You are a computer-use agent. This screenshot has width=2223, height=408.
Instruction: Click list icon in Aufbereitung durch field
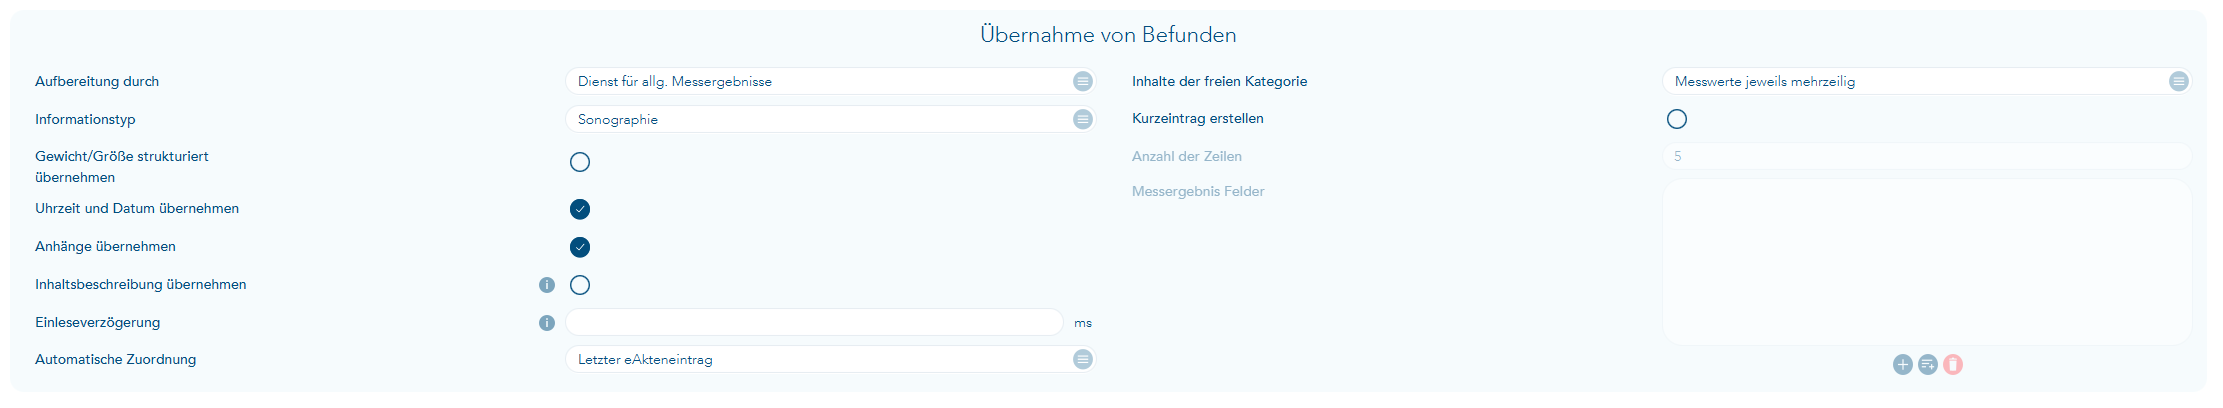1083,81
